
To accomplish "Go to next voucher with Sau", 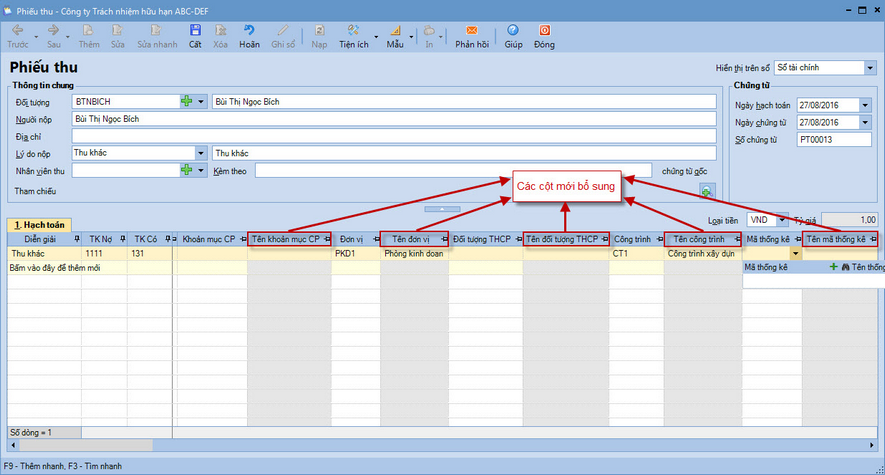I will point(53,30).
